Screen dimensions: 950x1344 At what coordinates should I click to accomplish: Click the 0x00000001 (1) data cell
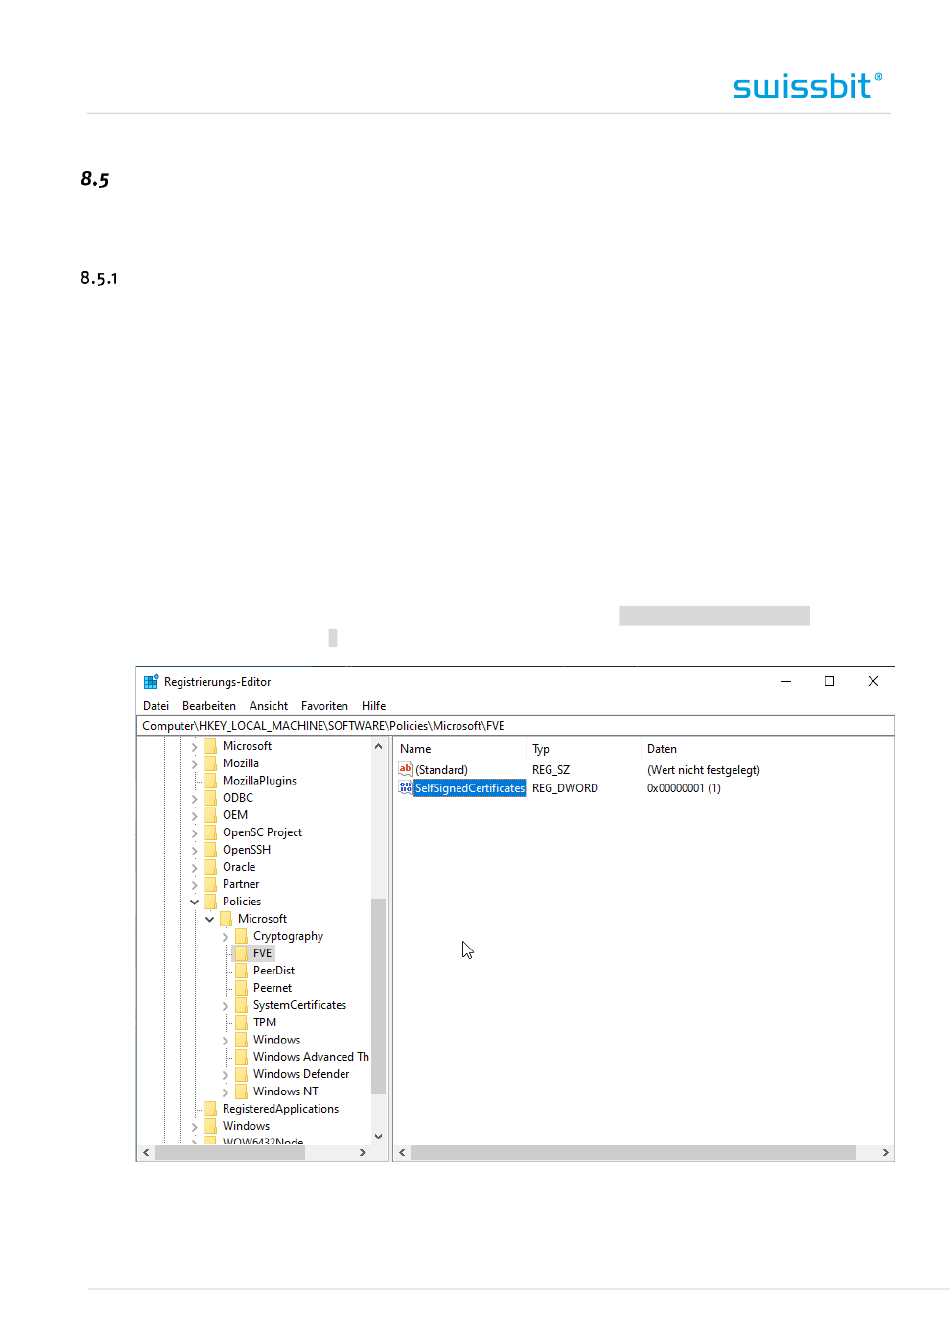pyautogui.click(x=684, y=788)
